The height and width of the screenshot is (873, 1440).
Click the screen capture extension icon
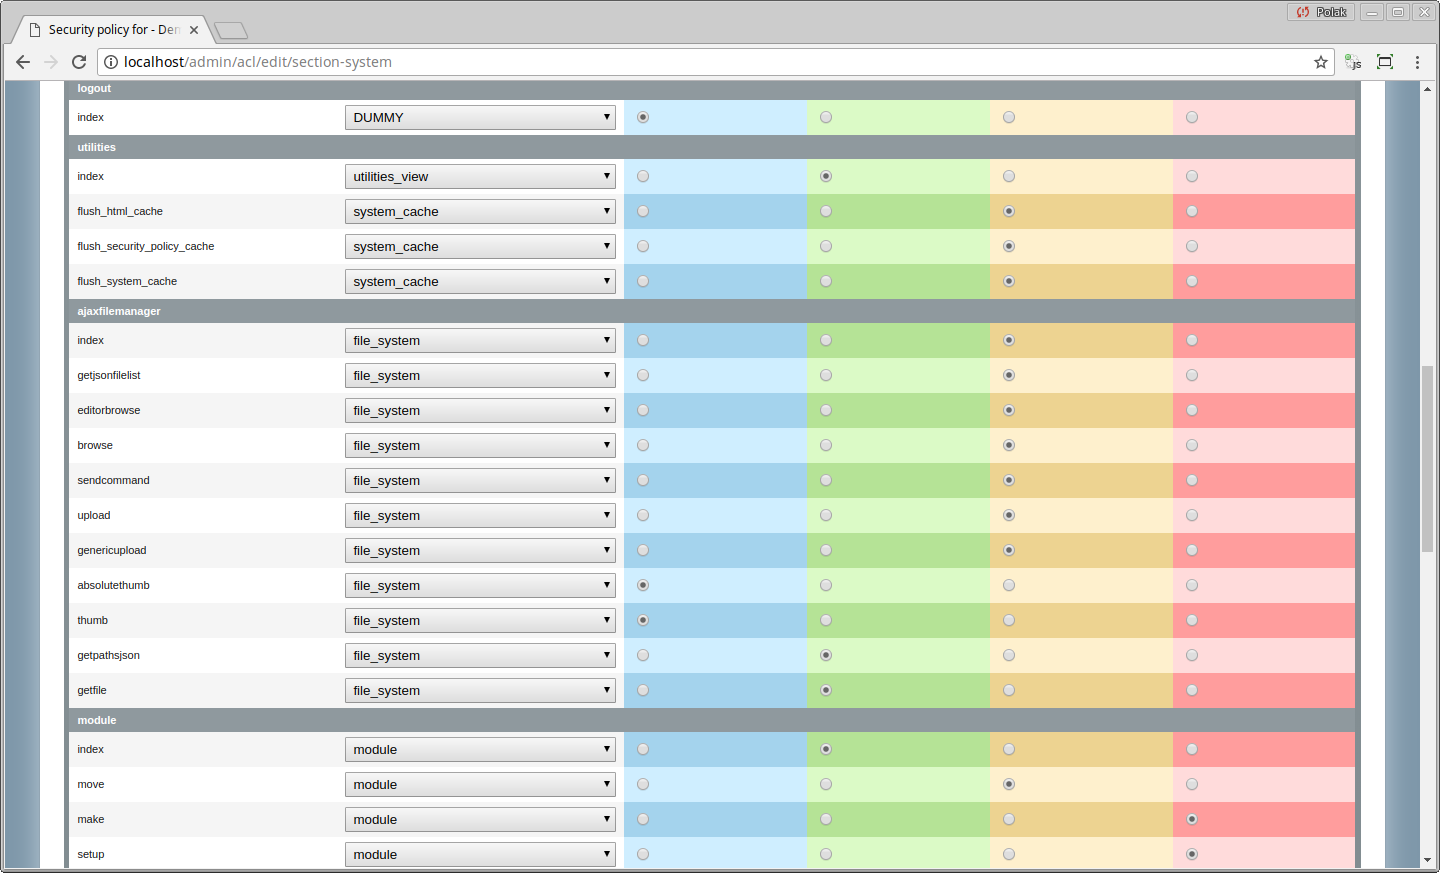click(x=1385, y=62)
